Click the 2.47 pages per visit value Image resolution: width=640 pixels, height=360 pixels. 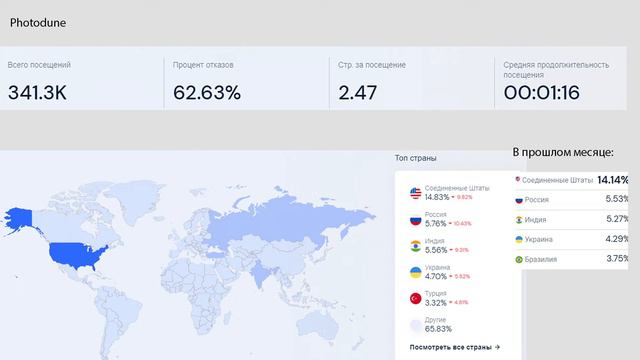(358, 93)
